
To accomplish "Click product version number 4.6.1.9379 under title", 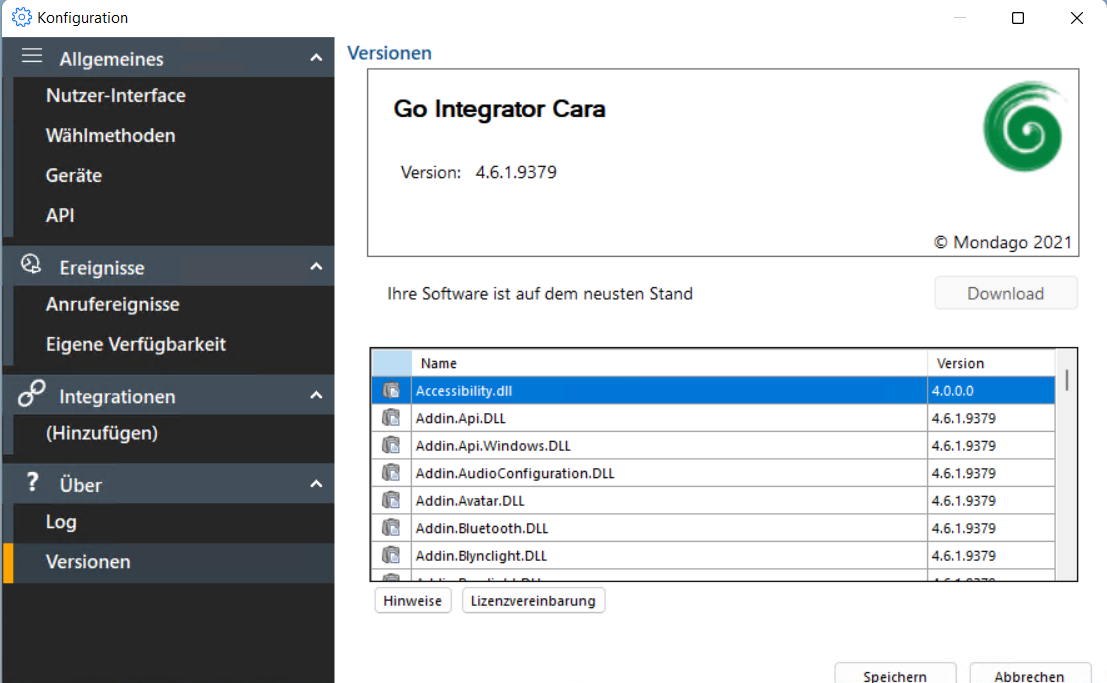I will [x=515, y=172].
